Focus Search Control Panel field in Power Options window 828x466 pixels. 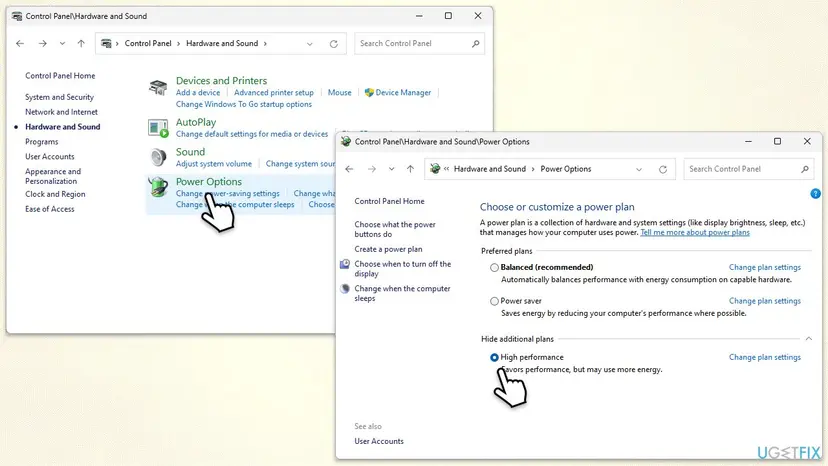tap(748, 169)
